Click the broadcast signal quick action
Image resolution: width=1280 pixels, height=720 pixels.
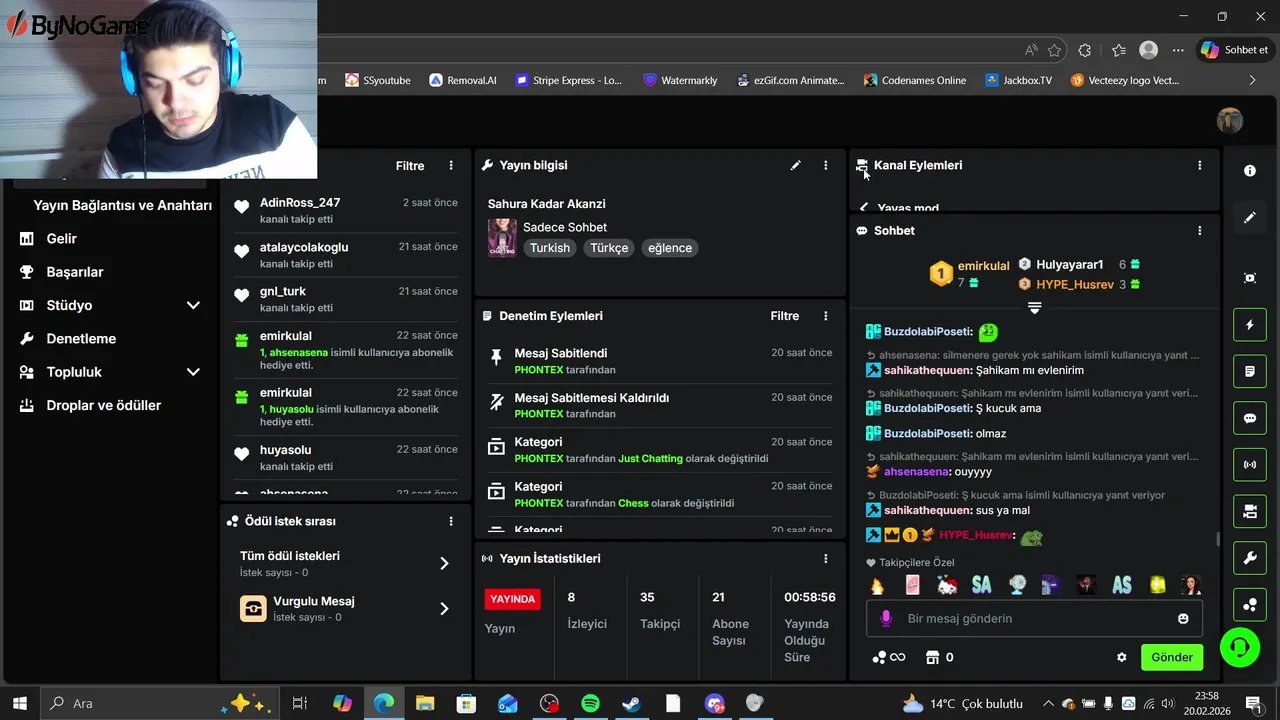[x=1250, y=465]
